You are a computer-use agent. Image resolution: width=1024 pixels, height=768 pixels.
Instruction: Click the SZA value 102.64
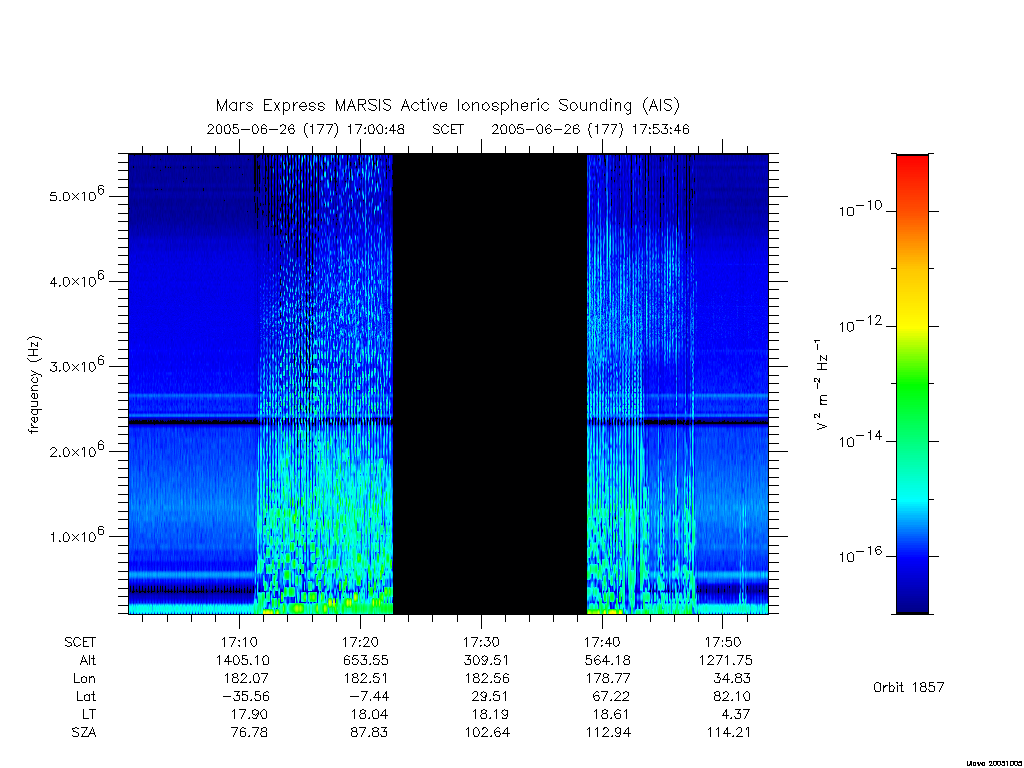click(x=487, y=733)
